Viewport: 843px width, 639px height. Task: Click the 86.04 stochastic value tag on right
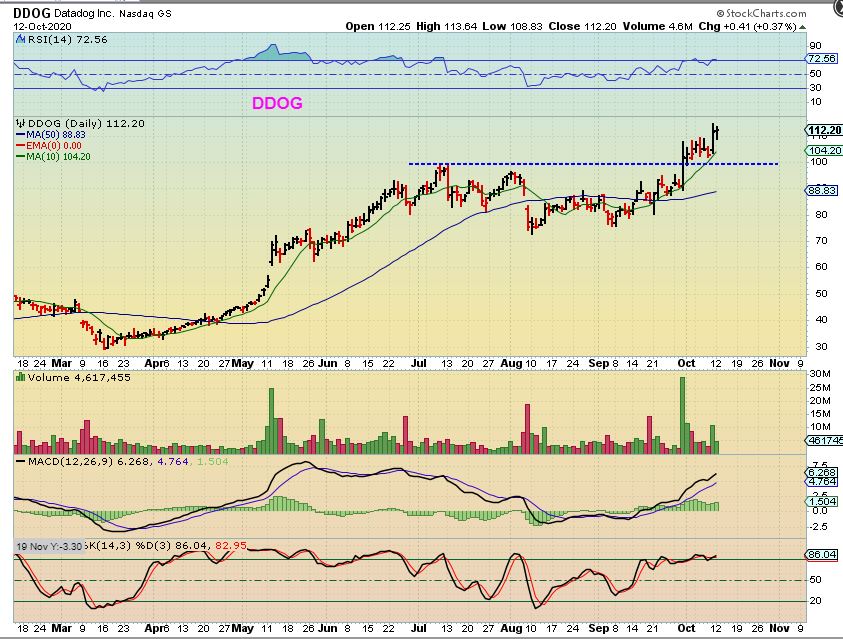(822, 553)
